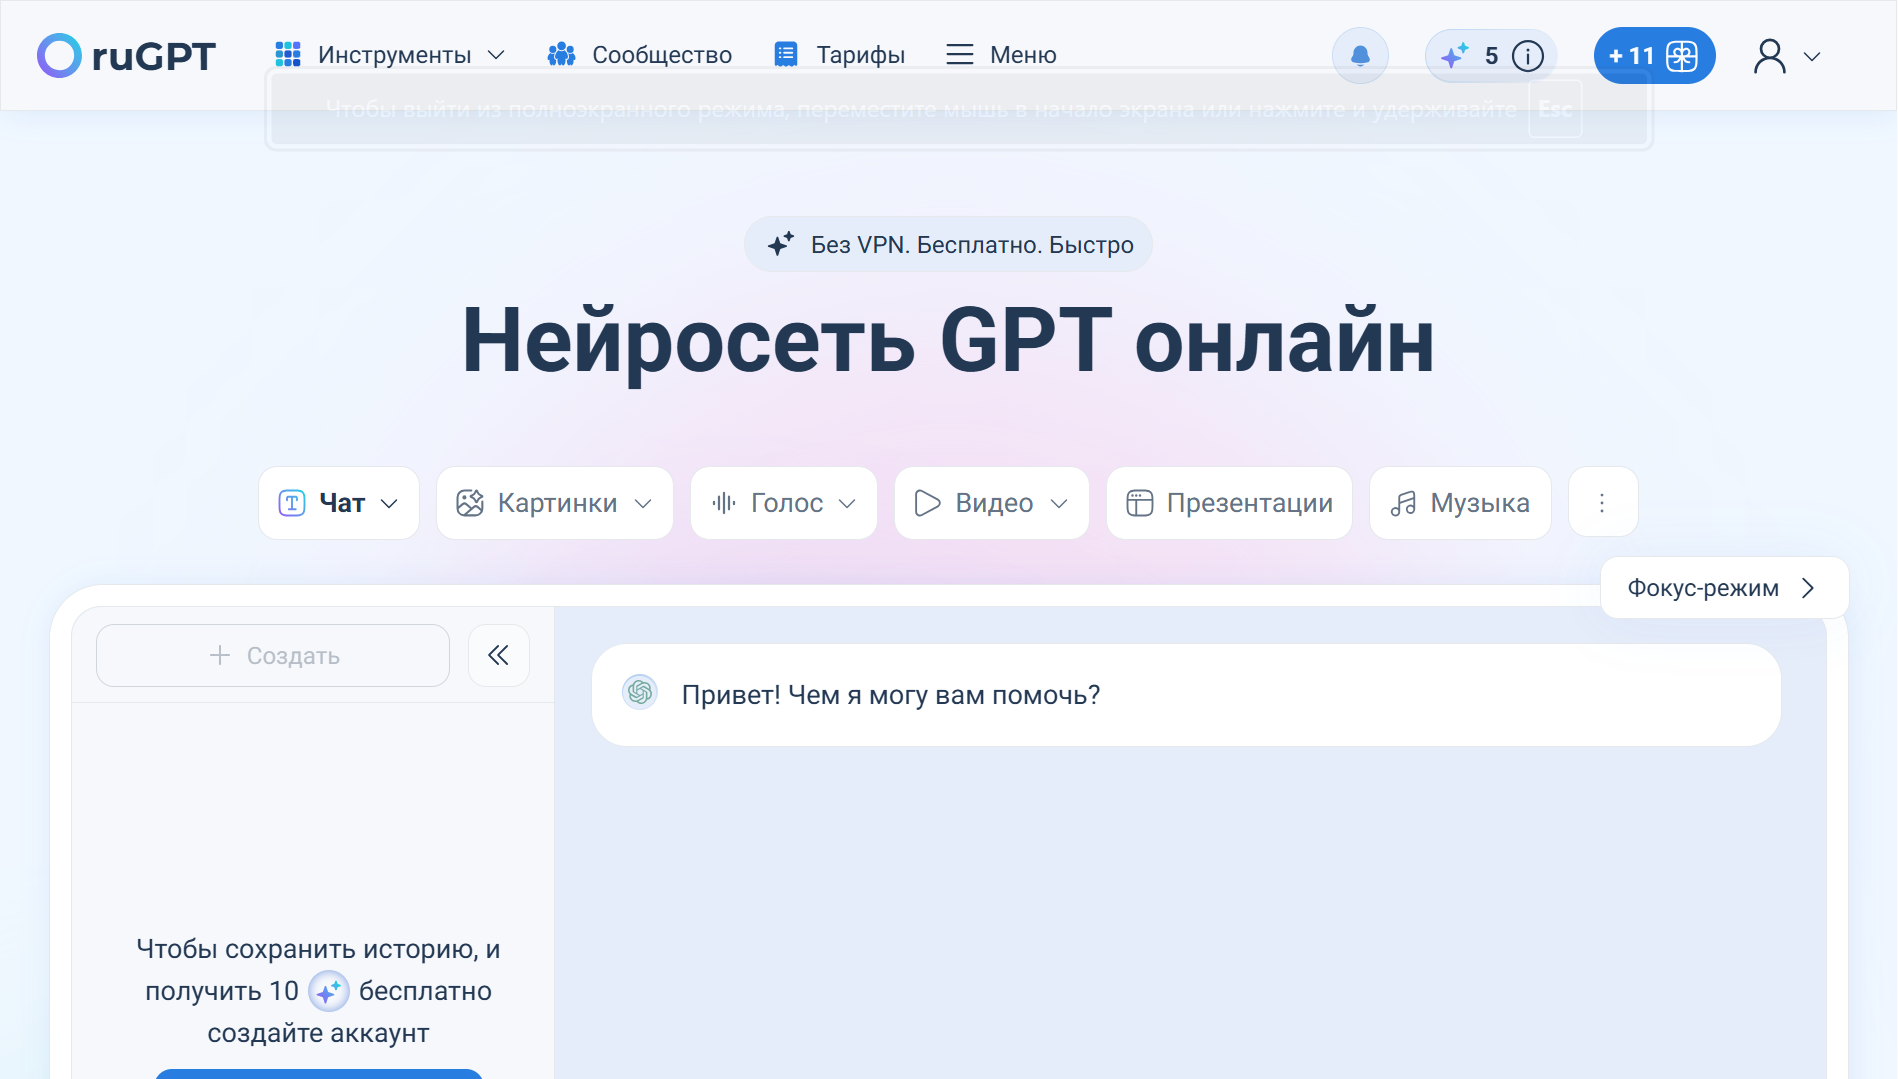The height and width of the screenshot is (1079, 1898).
Task: Go to the Тарифы page
Action: (x=840, y=55)
